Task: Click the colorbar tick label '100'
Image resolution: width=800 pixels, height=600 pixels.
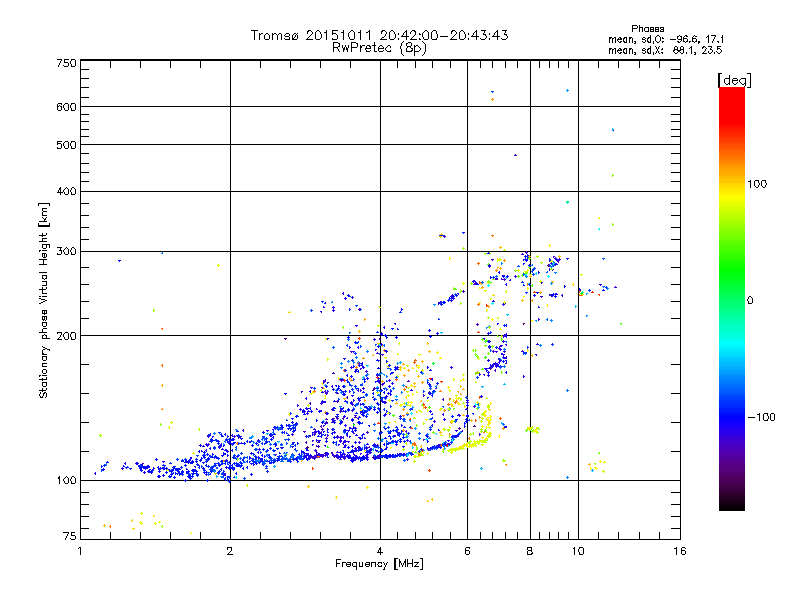Action: pyautogui.click(x=757, y=184)
